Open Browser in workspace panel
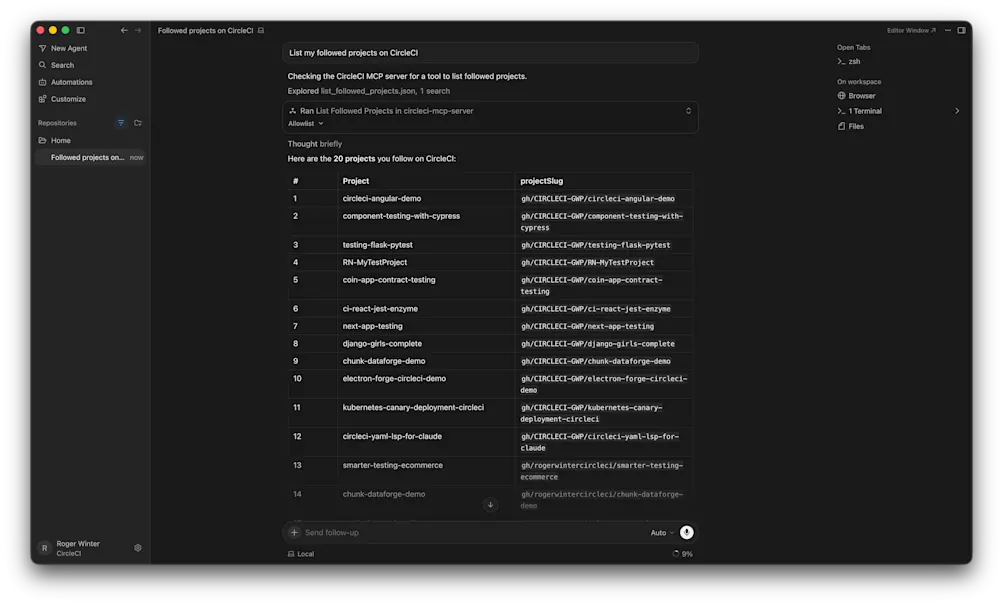1003x605 pixels. pyautogui.click(x=857, y=96)
